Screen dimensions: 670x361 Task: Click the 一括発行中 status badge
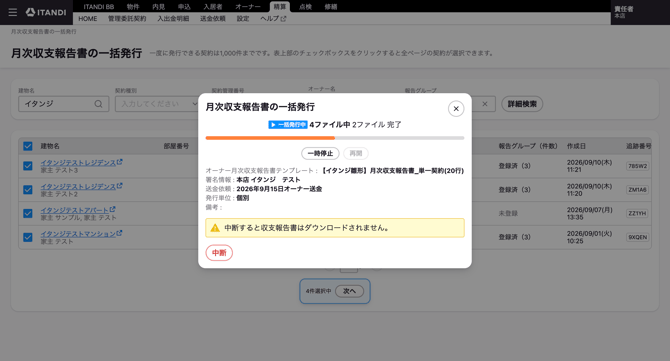pos(288,125)
